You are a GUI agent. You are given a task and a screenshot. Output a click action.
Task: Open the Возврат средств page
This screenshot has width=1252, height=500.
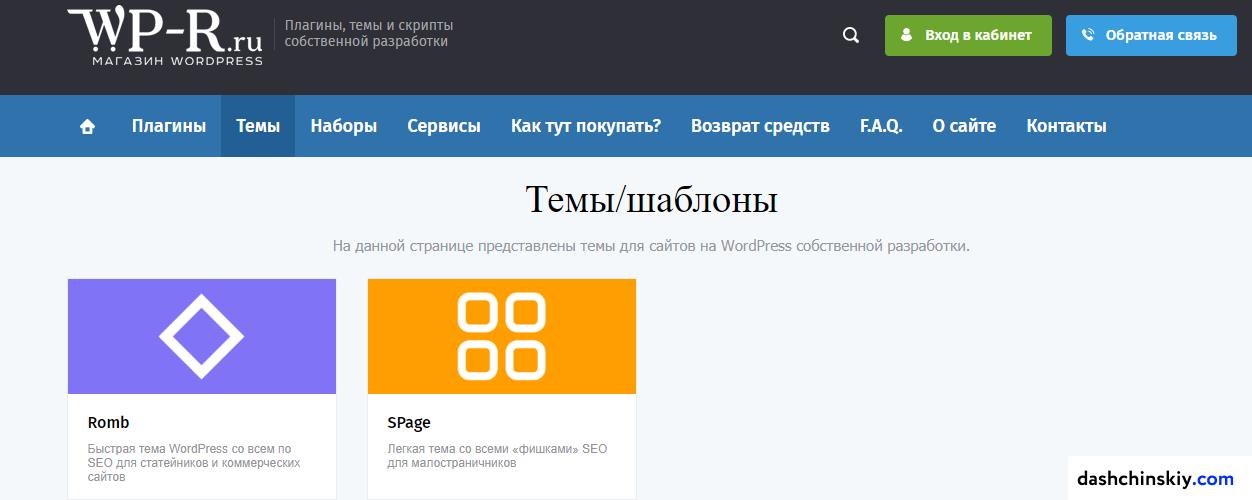760,126
